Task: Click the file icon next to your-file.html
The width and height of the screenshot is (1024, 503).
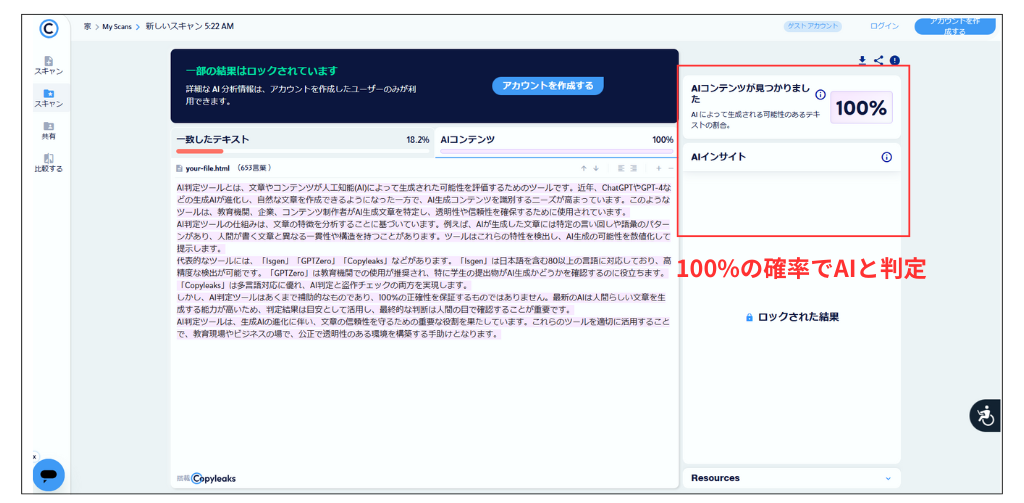Action: click(x=179, y=168)
